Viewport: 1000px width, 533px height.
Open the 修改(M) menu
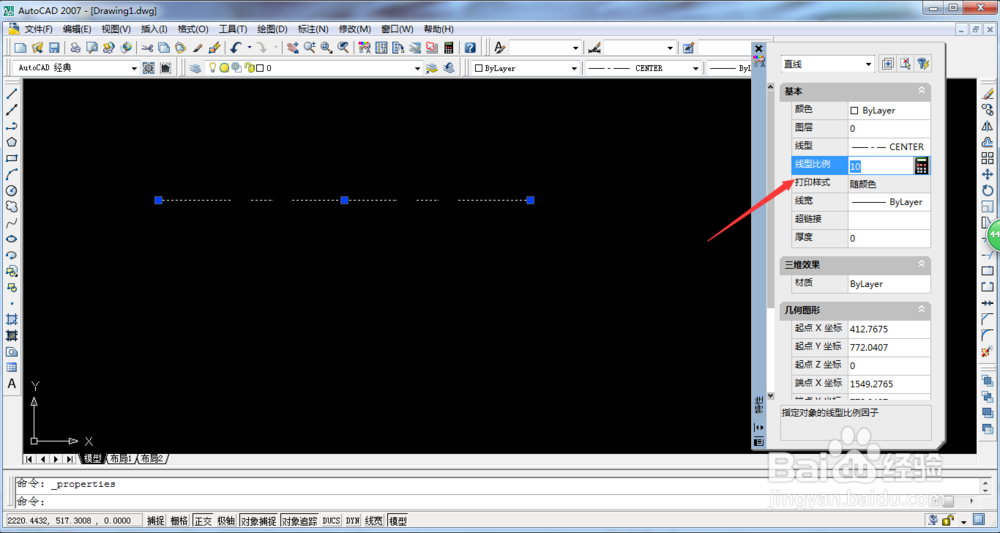tap(355, 29)
